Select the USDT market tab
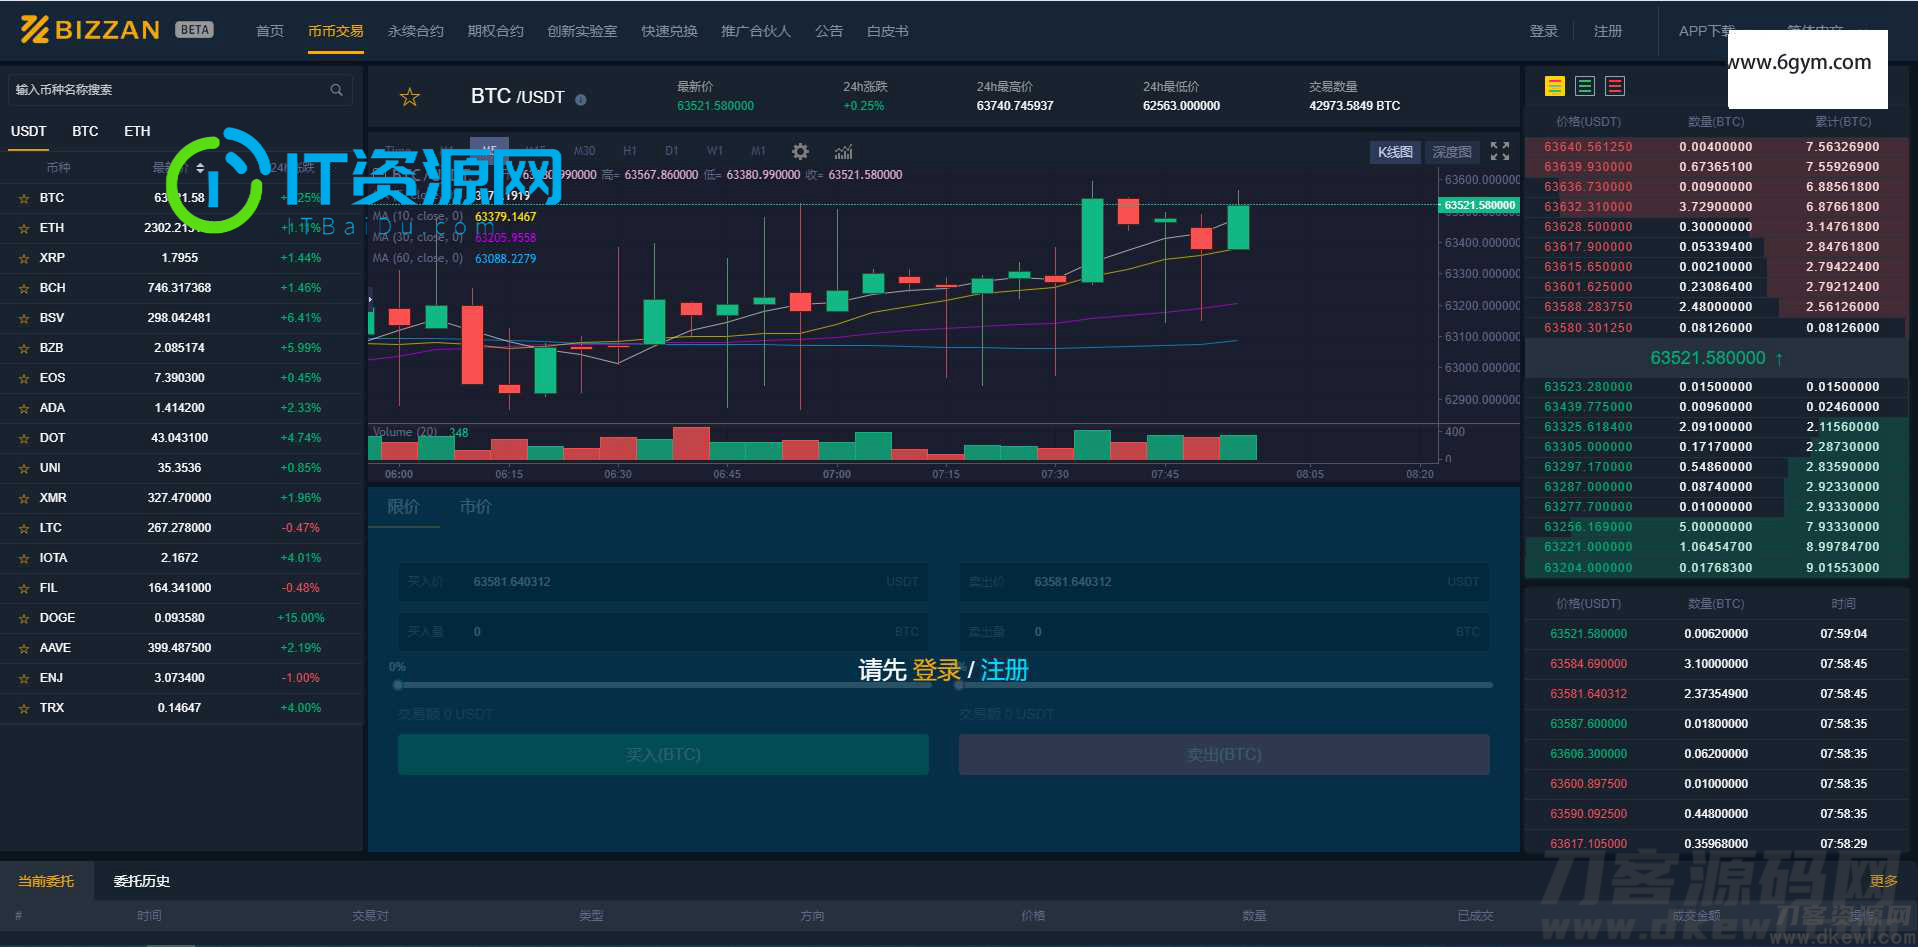 coord(29,131)
